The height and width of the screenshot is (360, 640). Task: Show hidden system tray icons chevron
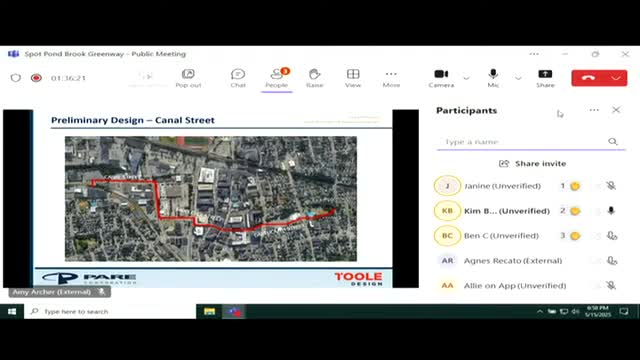tap(540, 311)
